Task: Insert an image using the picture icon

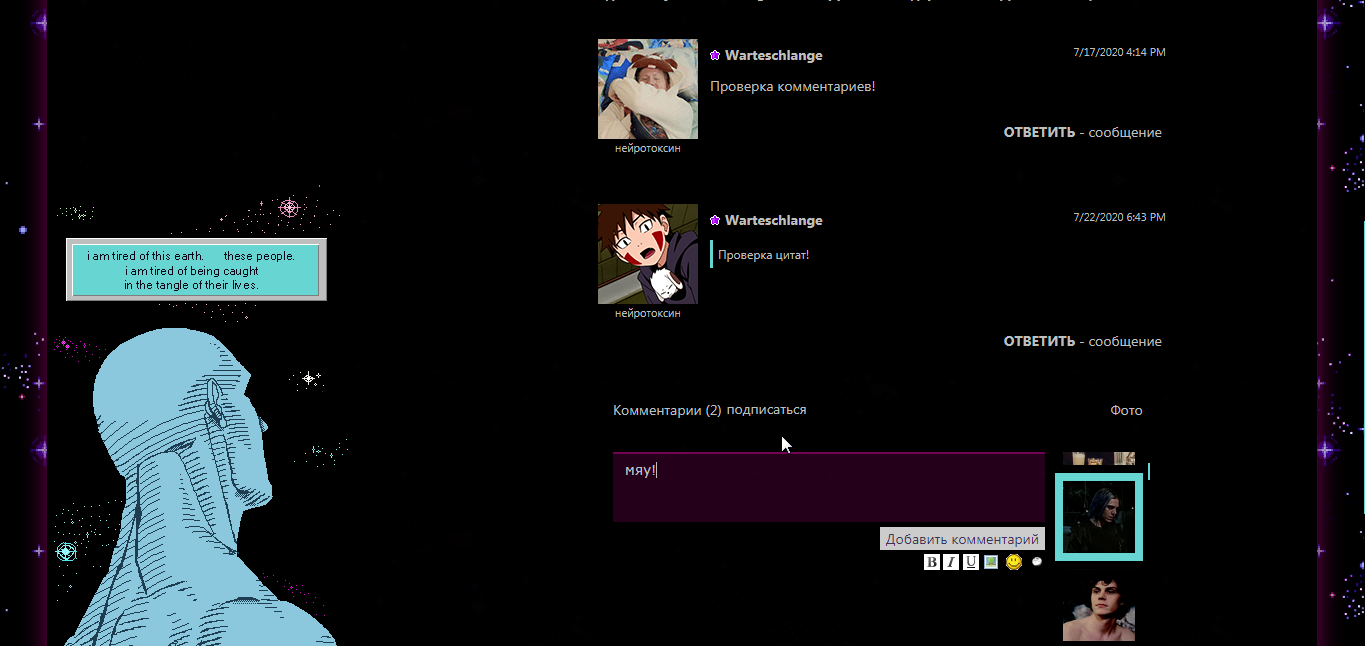Action: (991, 562)
